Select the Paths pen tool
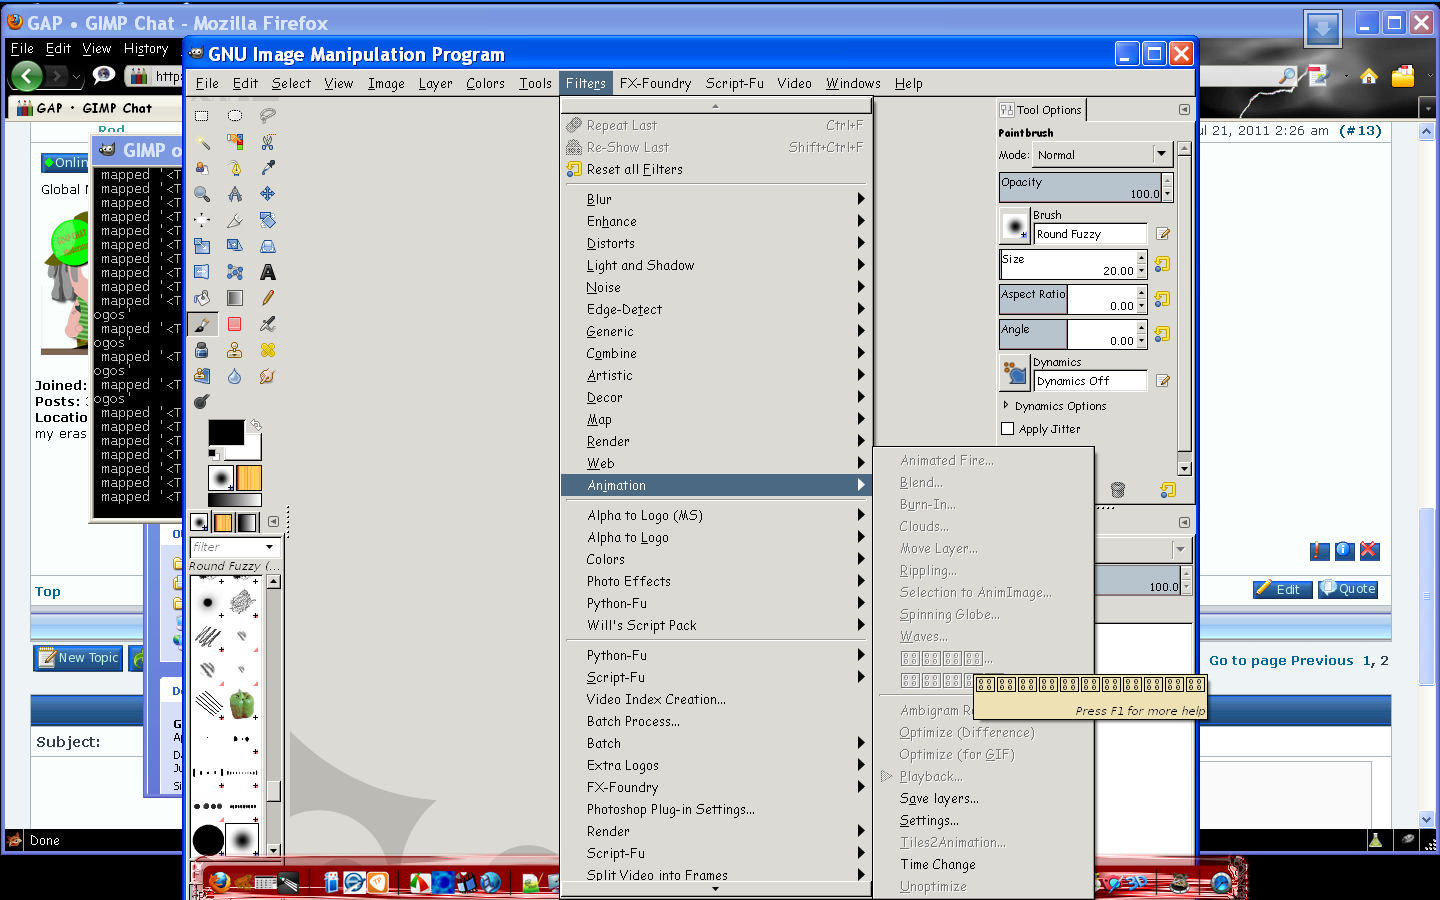This screenshot has height=900, width=1440. (x=235, y=168)
